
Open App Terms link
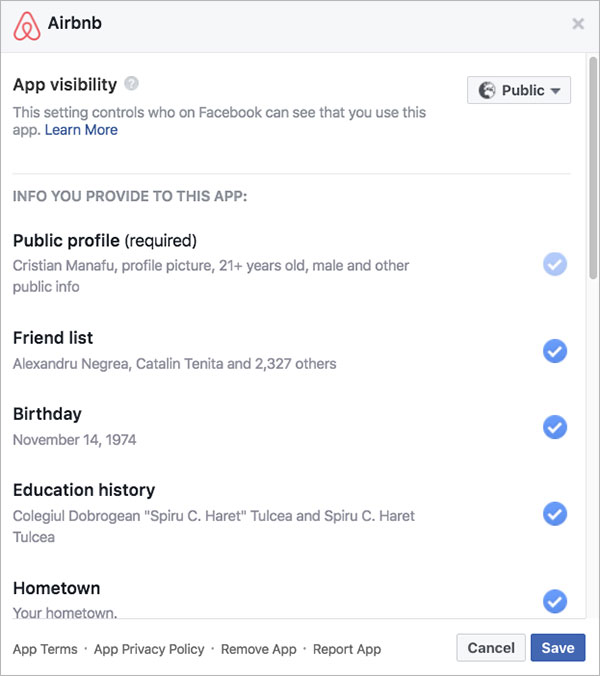point(45,649)
